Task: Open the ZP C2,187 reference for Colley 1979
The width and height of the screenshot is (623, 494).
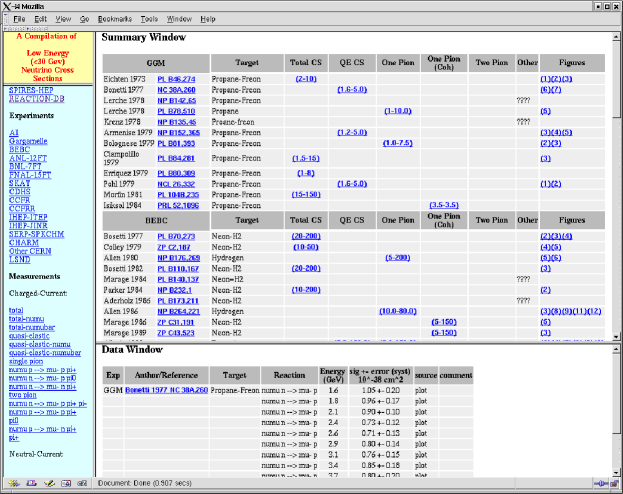Action: click(174, 247)
